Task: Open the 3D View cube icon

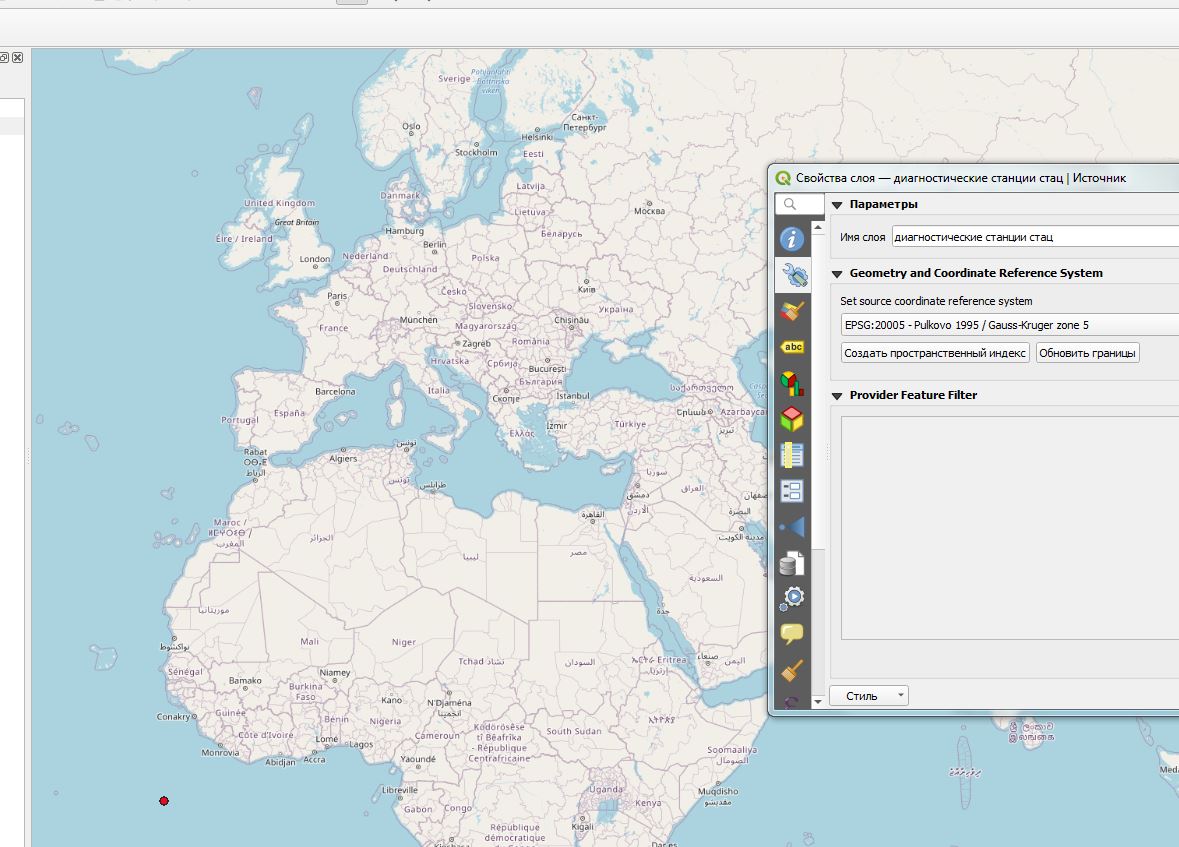Action: (x=792, y=418)
